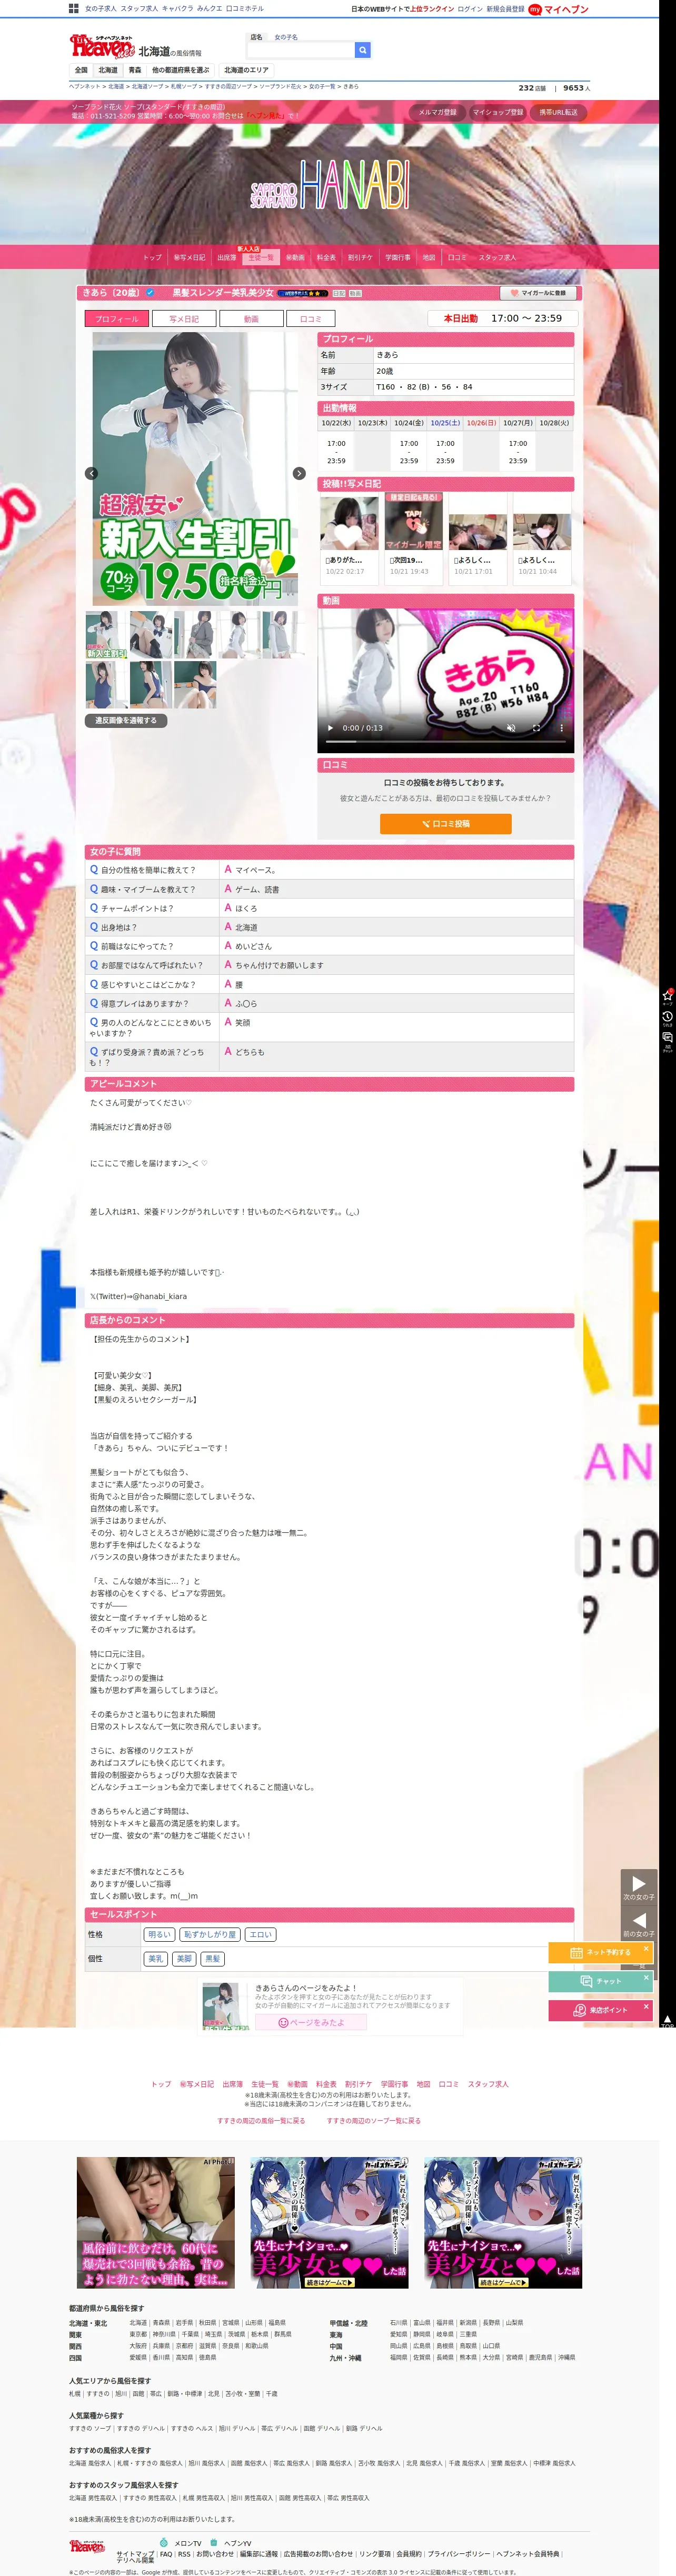
Task: Click ページをみたよ smiley button
Action: point(310,2022)
